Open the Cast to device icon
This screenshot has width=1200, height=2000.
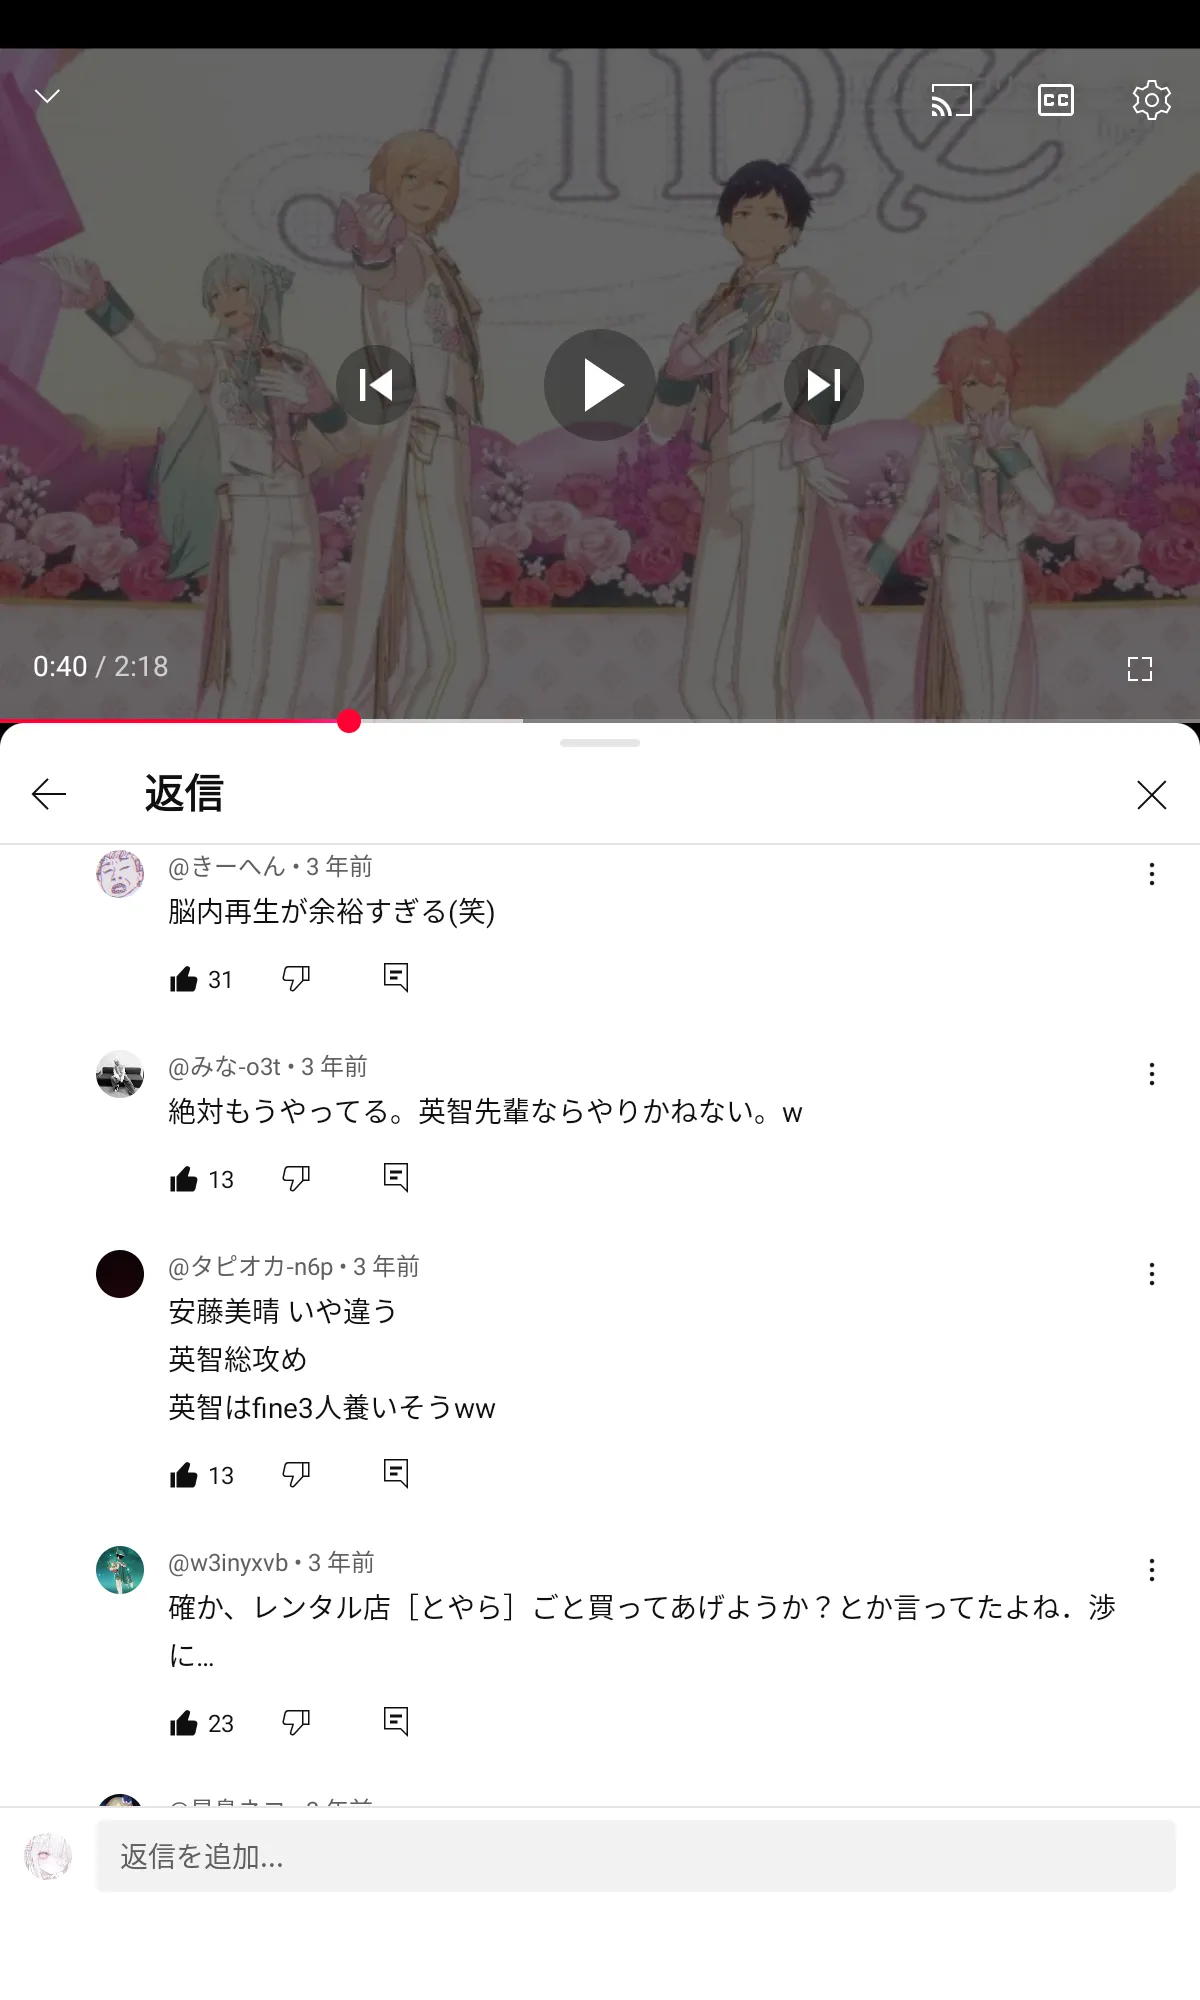(x=951, y=100)
